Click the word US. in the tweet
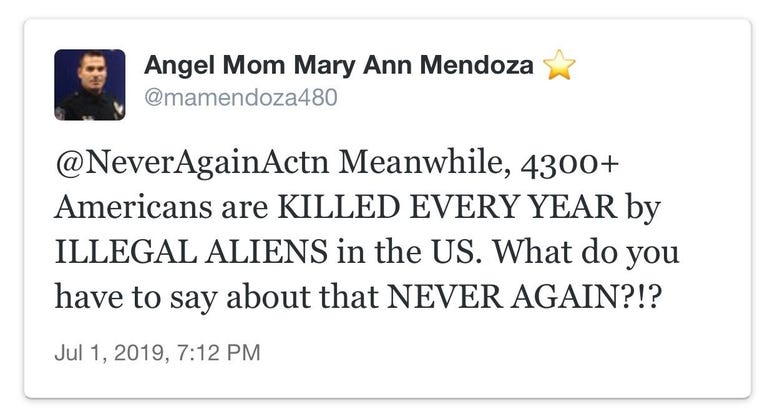 click(449, 252)
